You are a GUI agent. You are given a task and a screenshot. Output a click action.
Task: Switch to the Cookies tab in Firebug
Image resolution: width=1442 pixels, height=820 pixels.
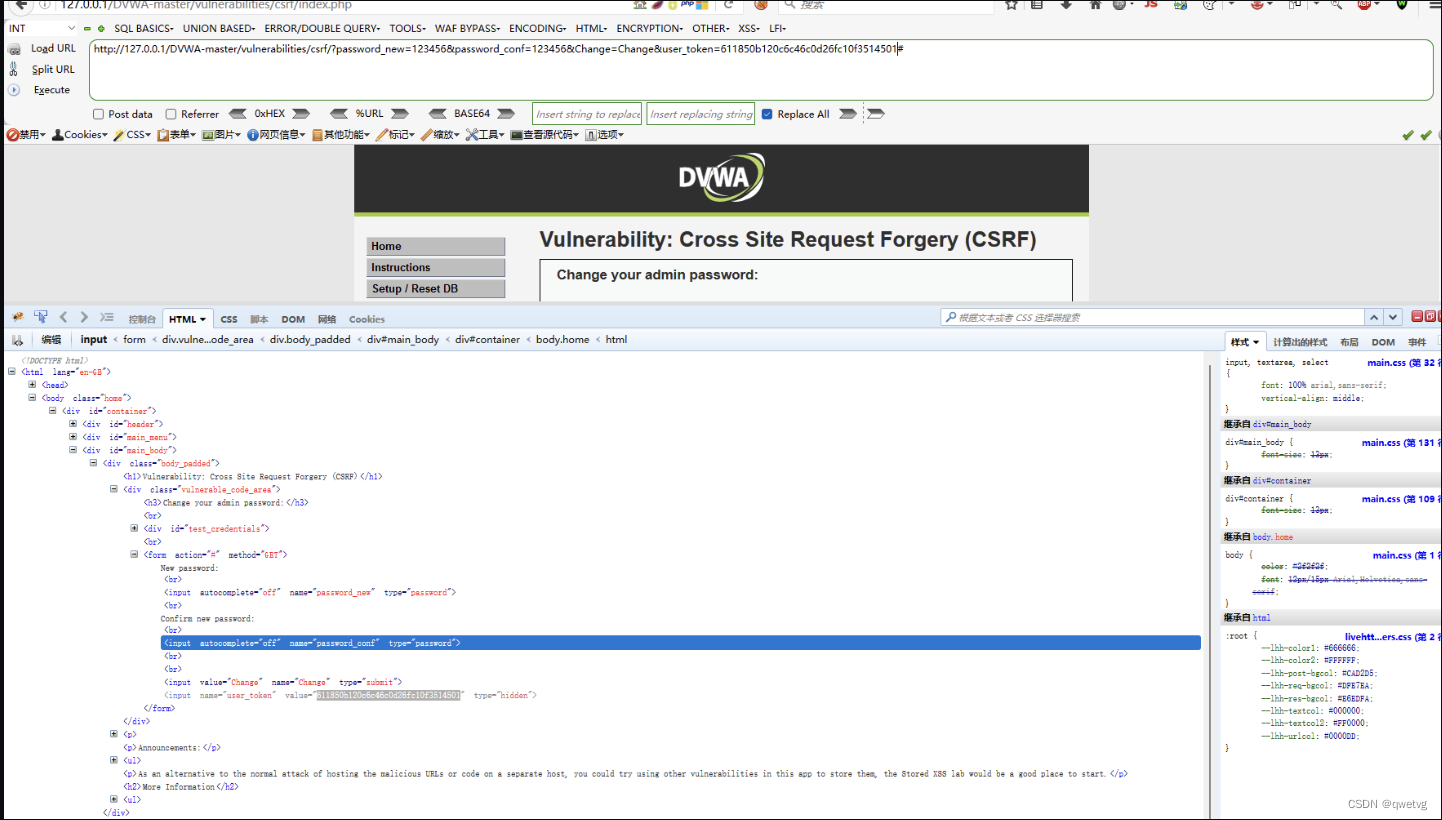[366, 319]
